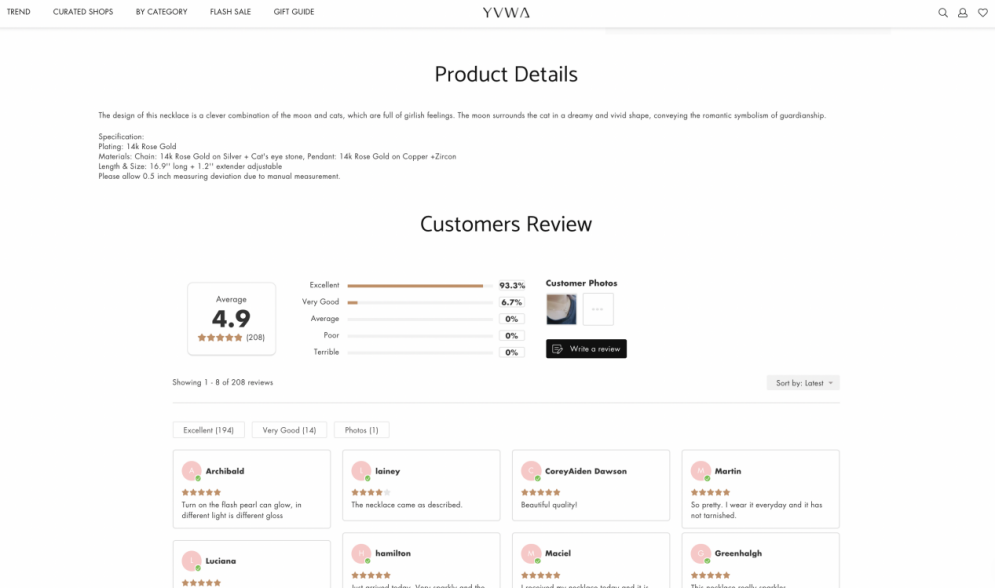Open the TREND navigation link
The image size is (995, 588).
pyautogui.click(x=18, y=12)
